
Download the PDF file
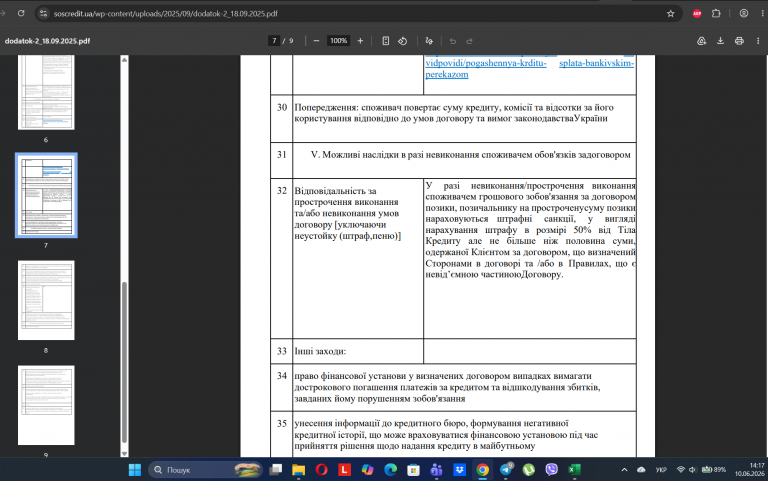coord(720,41)
